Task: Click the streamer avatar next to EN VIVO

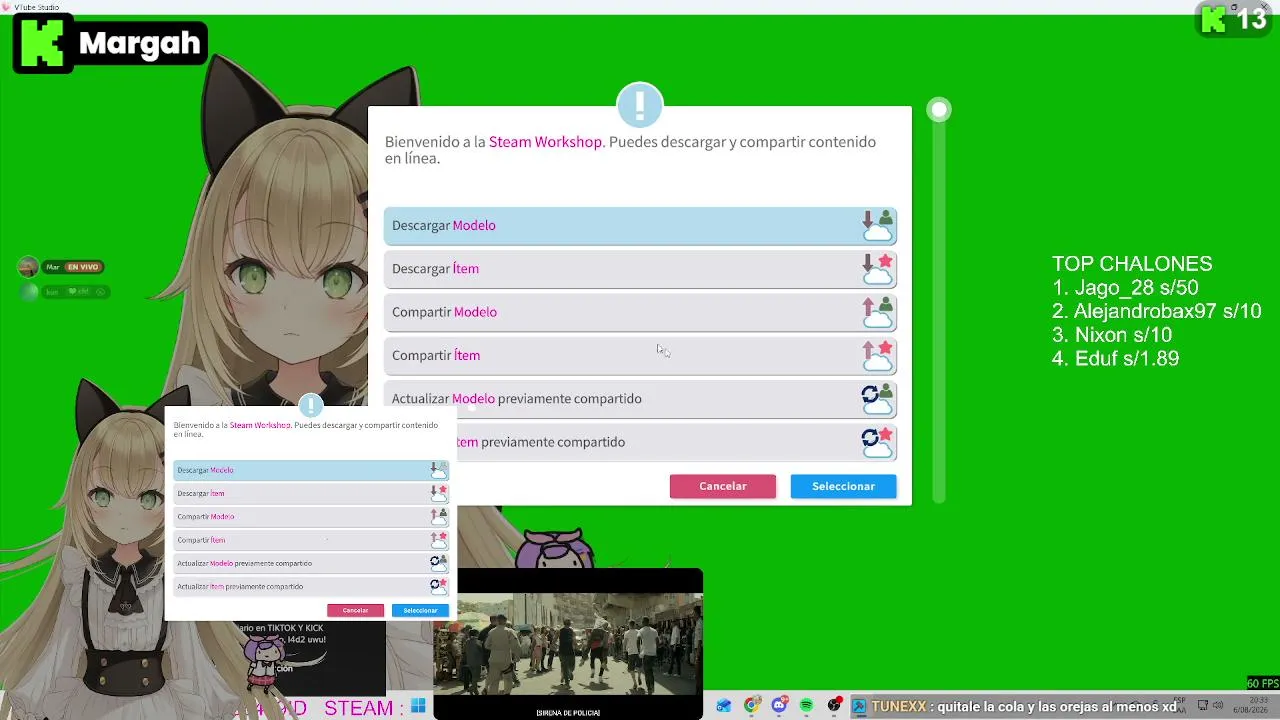Action: [x=27, y=267]
